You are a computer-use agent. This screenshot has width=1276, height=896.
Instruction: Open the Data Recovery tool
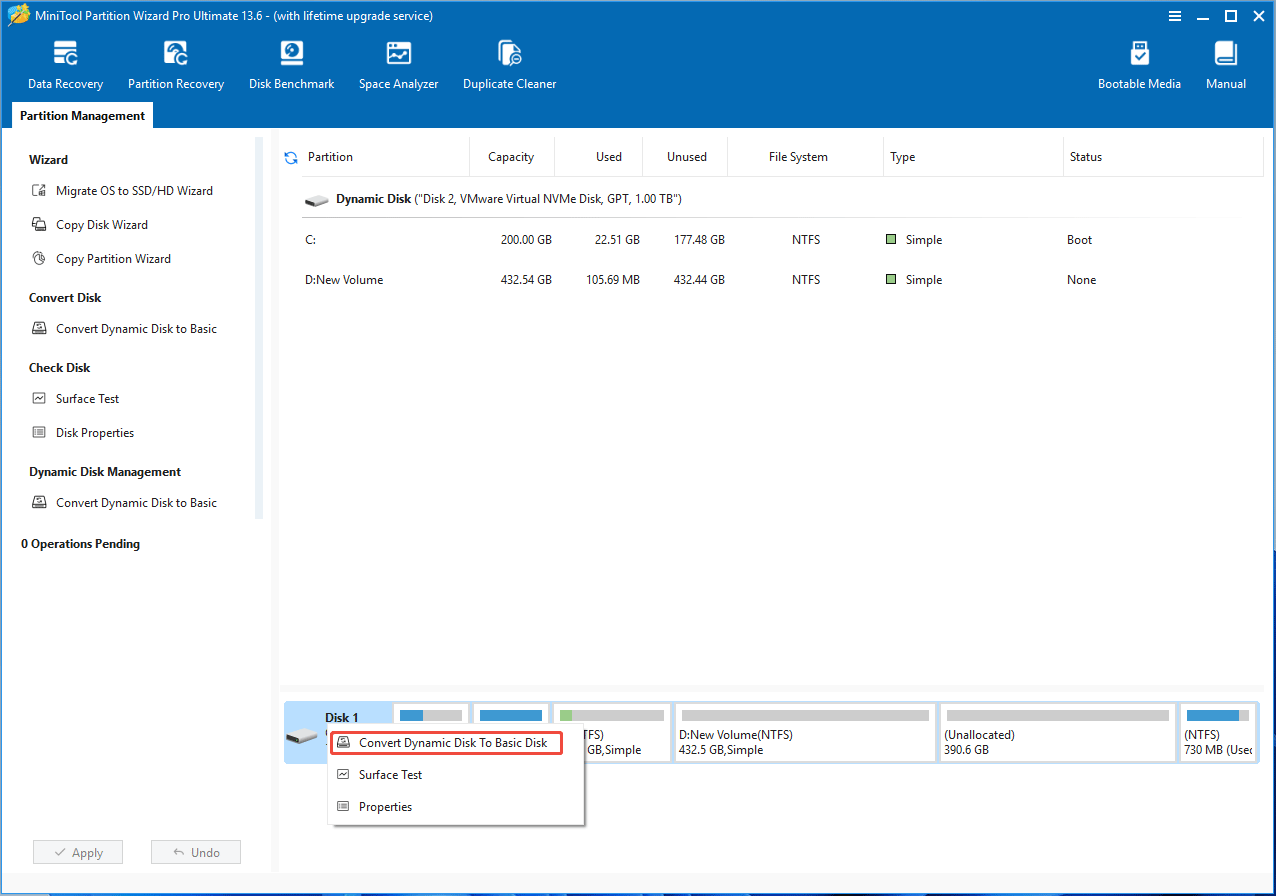click(x=65, y=66)
